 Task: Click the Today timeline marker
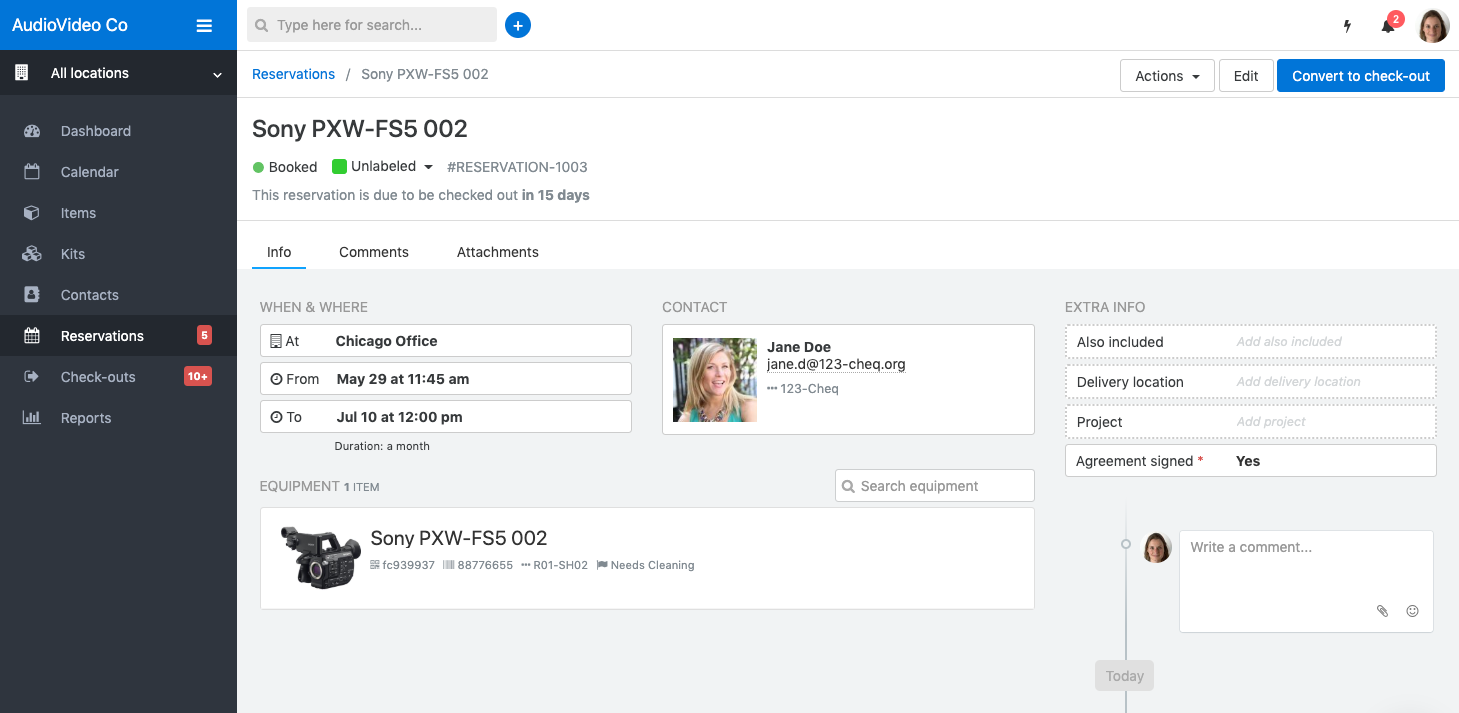1125,676
